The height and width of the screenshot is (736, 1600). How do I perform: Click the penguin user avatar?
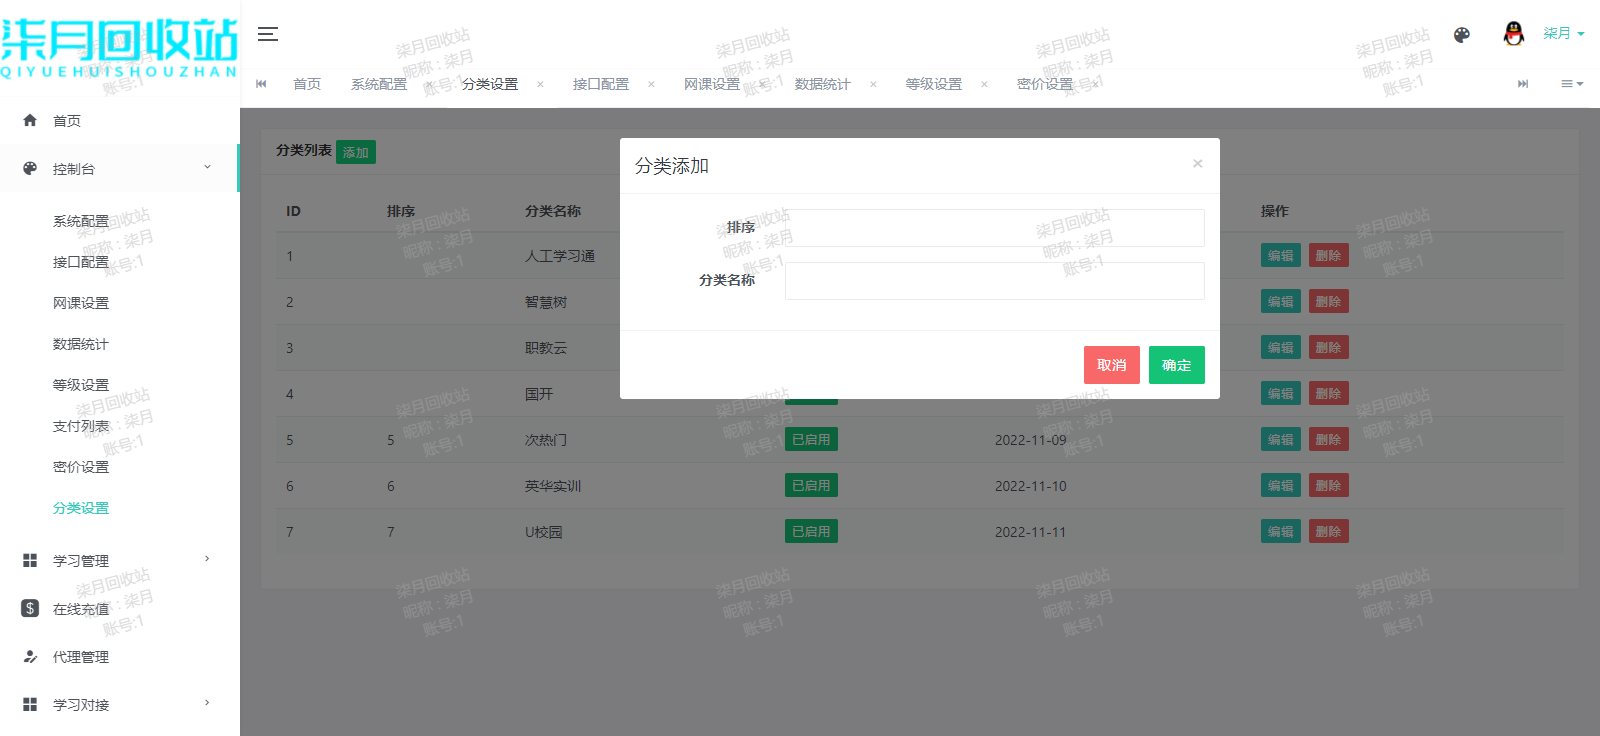[x=1514, y=34]
